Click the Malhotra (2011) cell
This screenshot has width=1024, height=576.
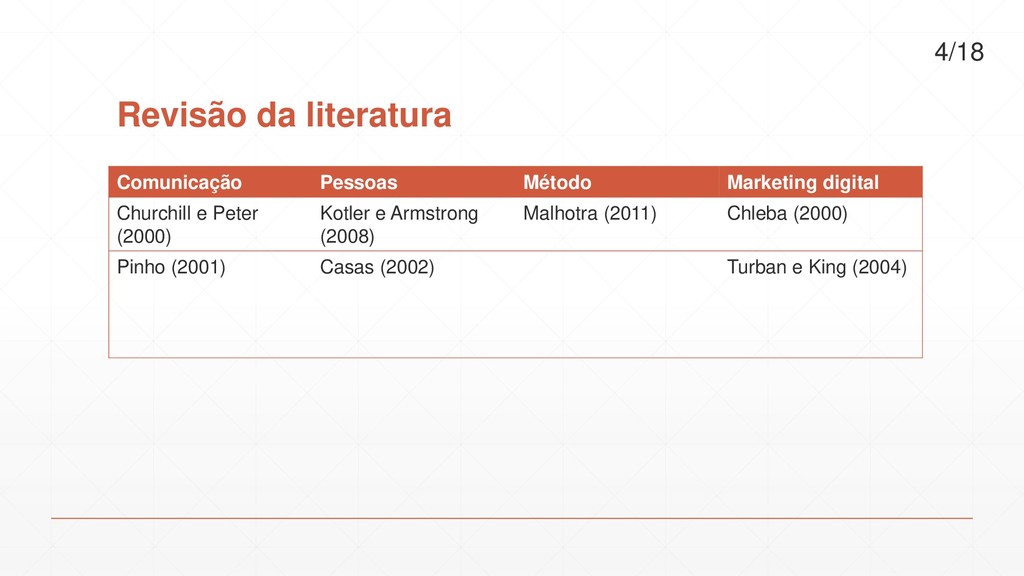(x=617, y=224)
